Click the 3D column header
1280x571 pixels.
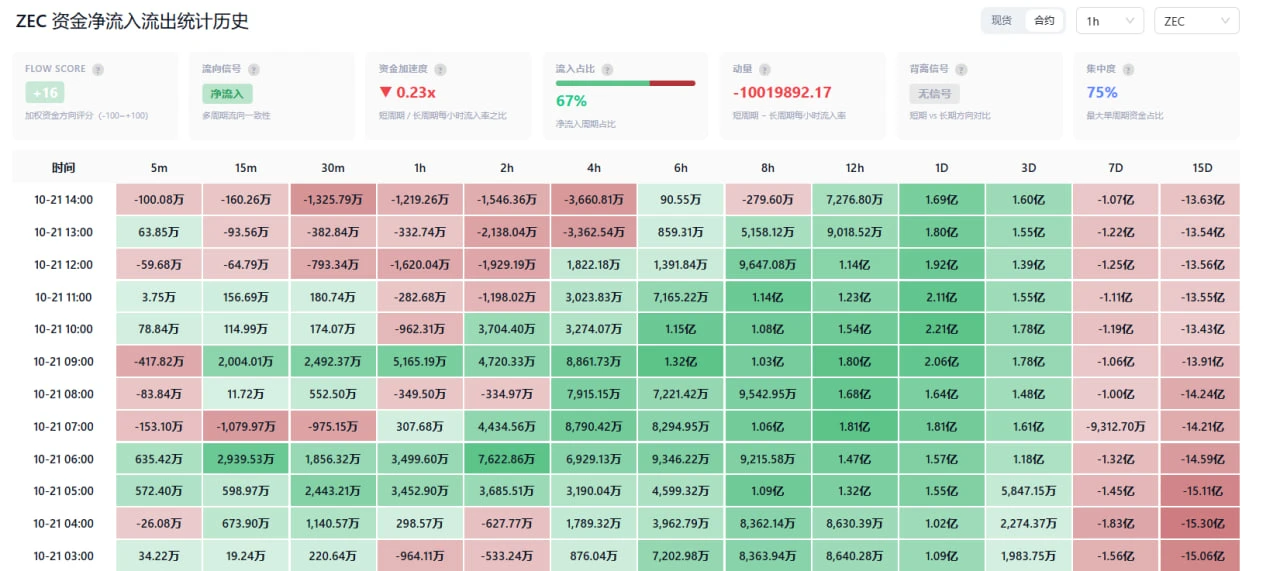1029,167
